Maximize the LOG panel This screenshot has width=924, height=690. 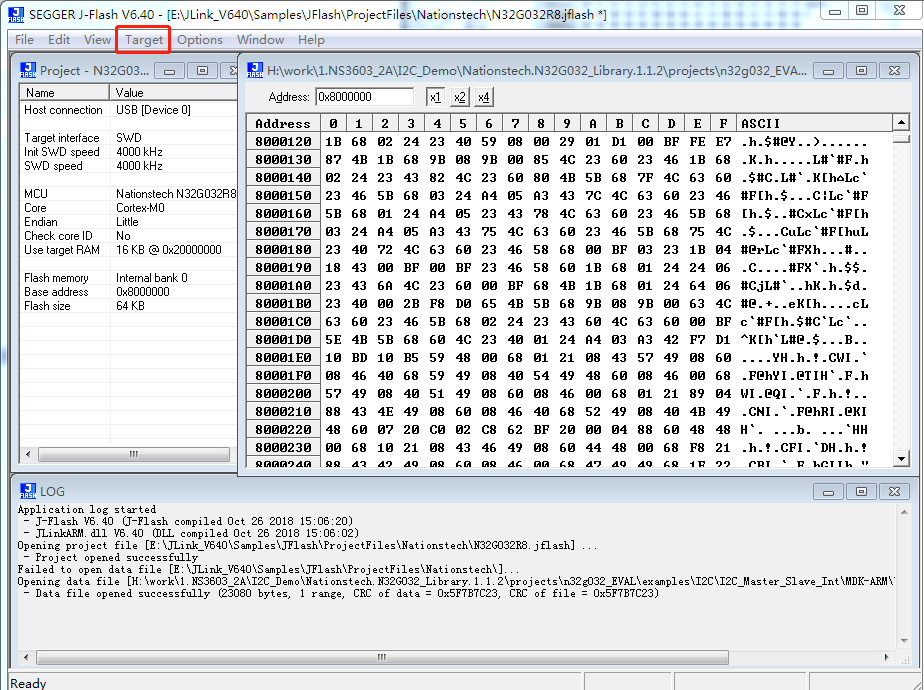point(861,491)
